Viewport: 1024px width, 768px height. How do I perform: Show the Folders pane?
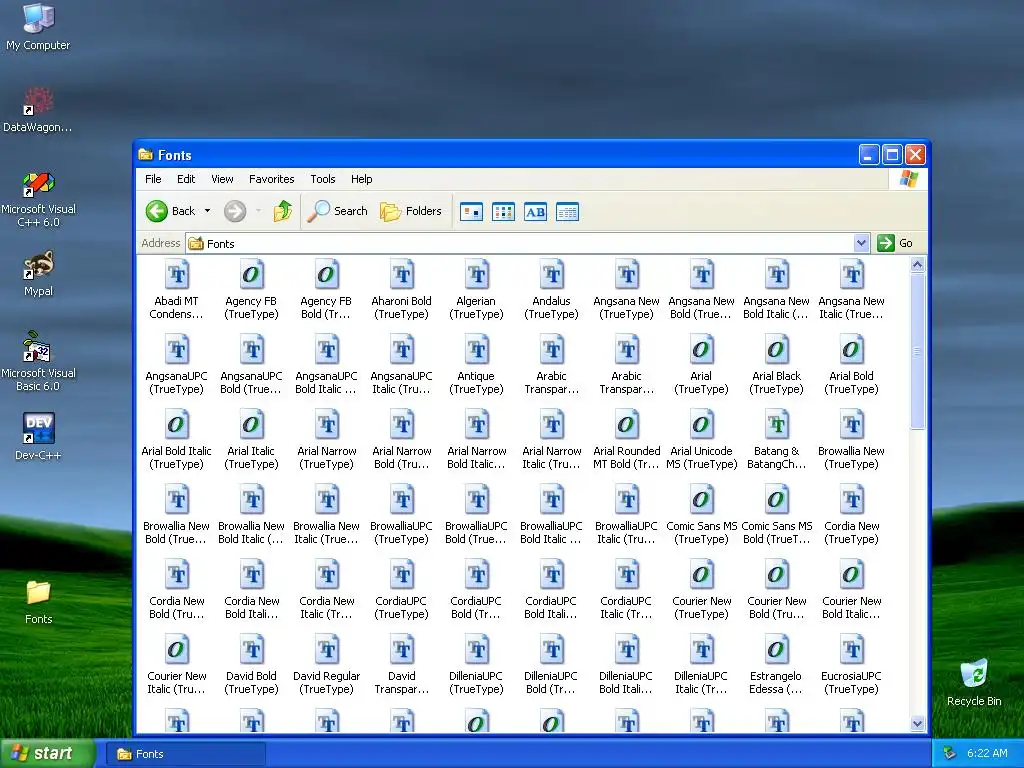point(411,211)
